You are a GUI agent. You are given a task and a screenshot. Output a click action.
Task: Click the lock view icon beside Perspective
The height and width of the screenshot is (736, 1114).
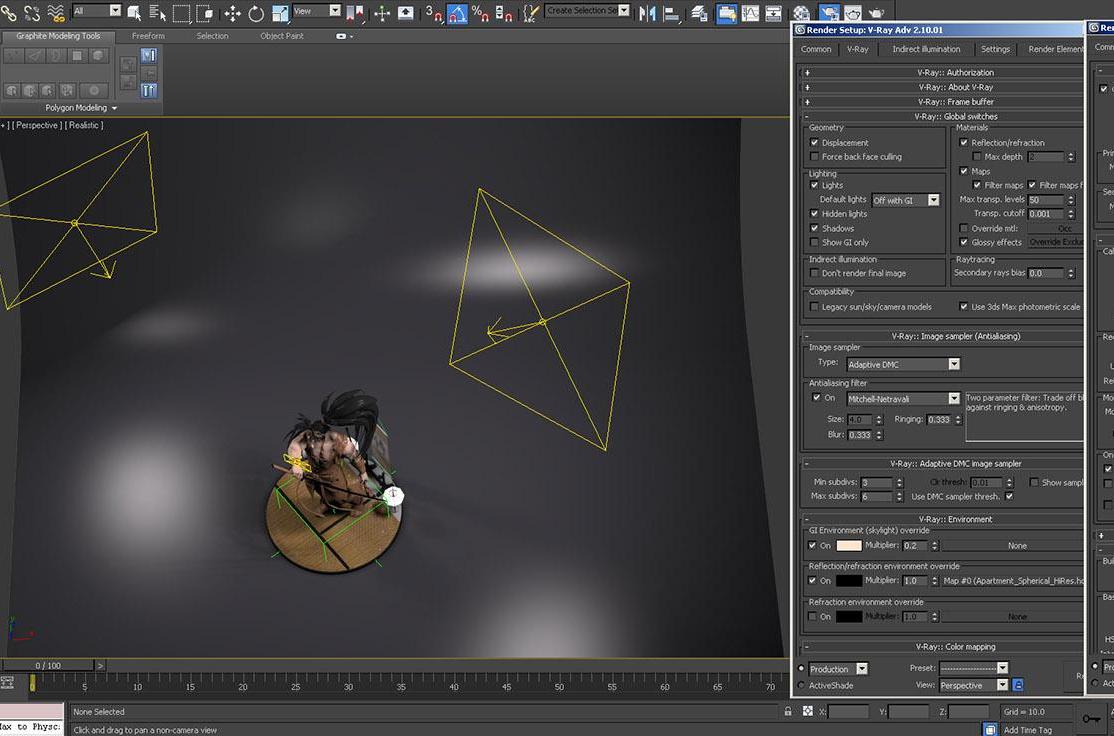point(1018,685)
